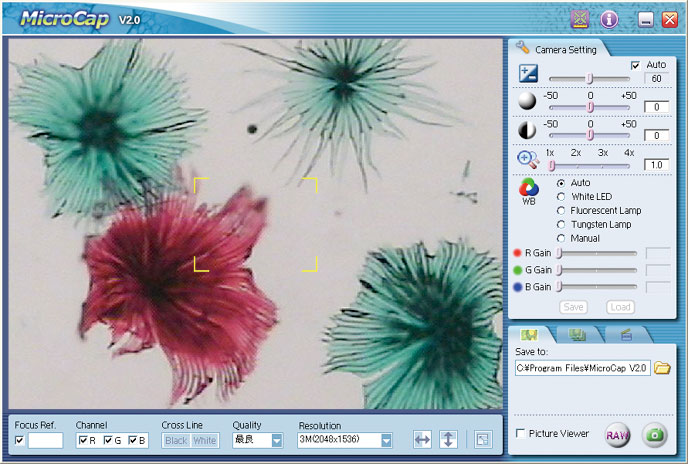Viewport: 688px width, 464px height.
Task: Uncheck the R channel checkbox
Action: (83, 441)
